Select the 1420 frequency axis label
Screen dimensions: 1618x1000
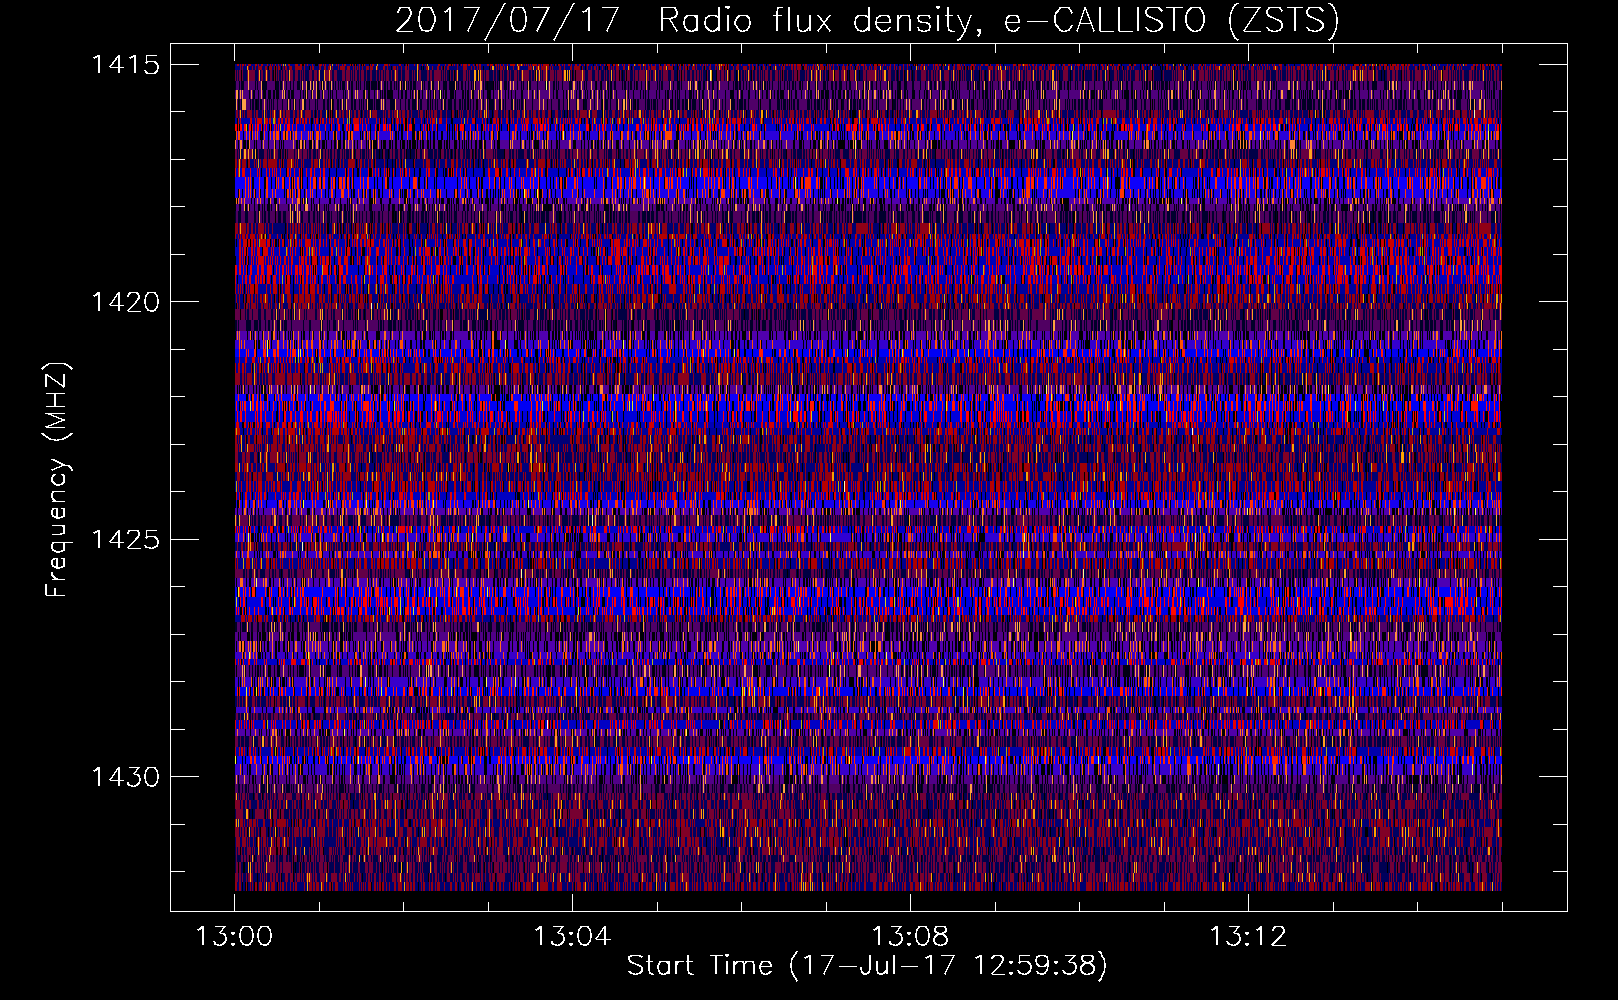(125, 302)
